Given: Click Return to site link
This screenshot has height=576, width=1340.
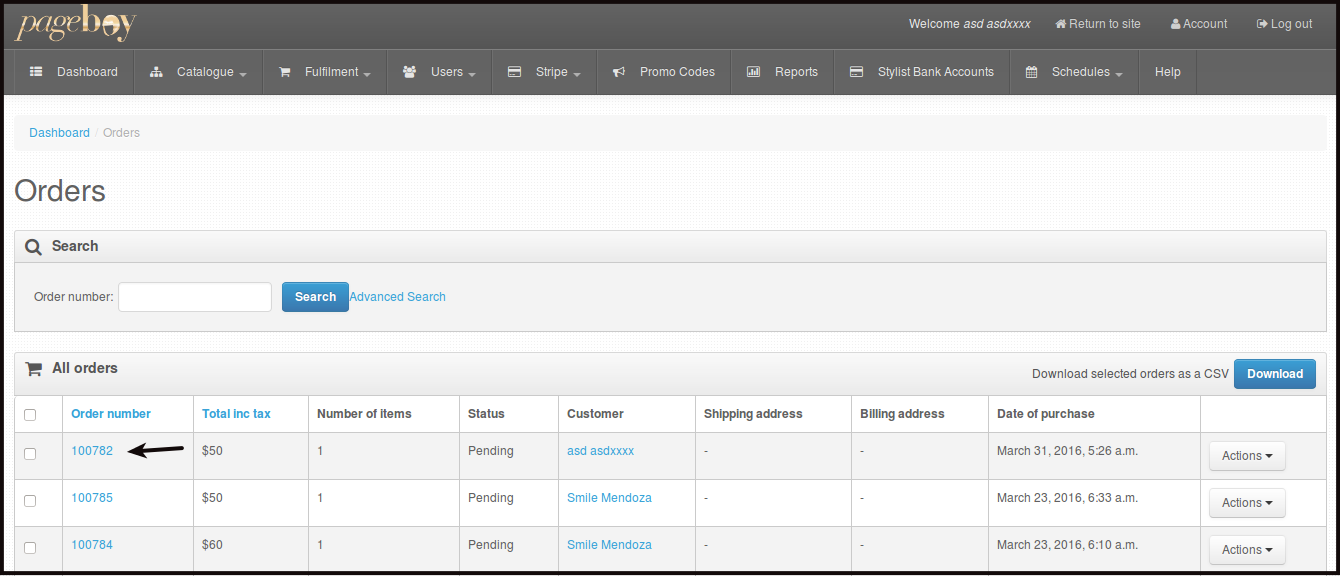Looking at the screenshot, I should point(1098,24).
